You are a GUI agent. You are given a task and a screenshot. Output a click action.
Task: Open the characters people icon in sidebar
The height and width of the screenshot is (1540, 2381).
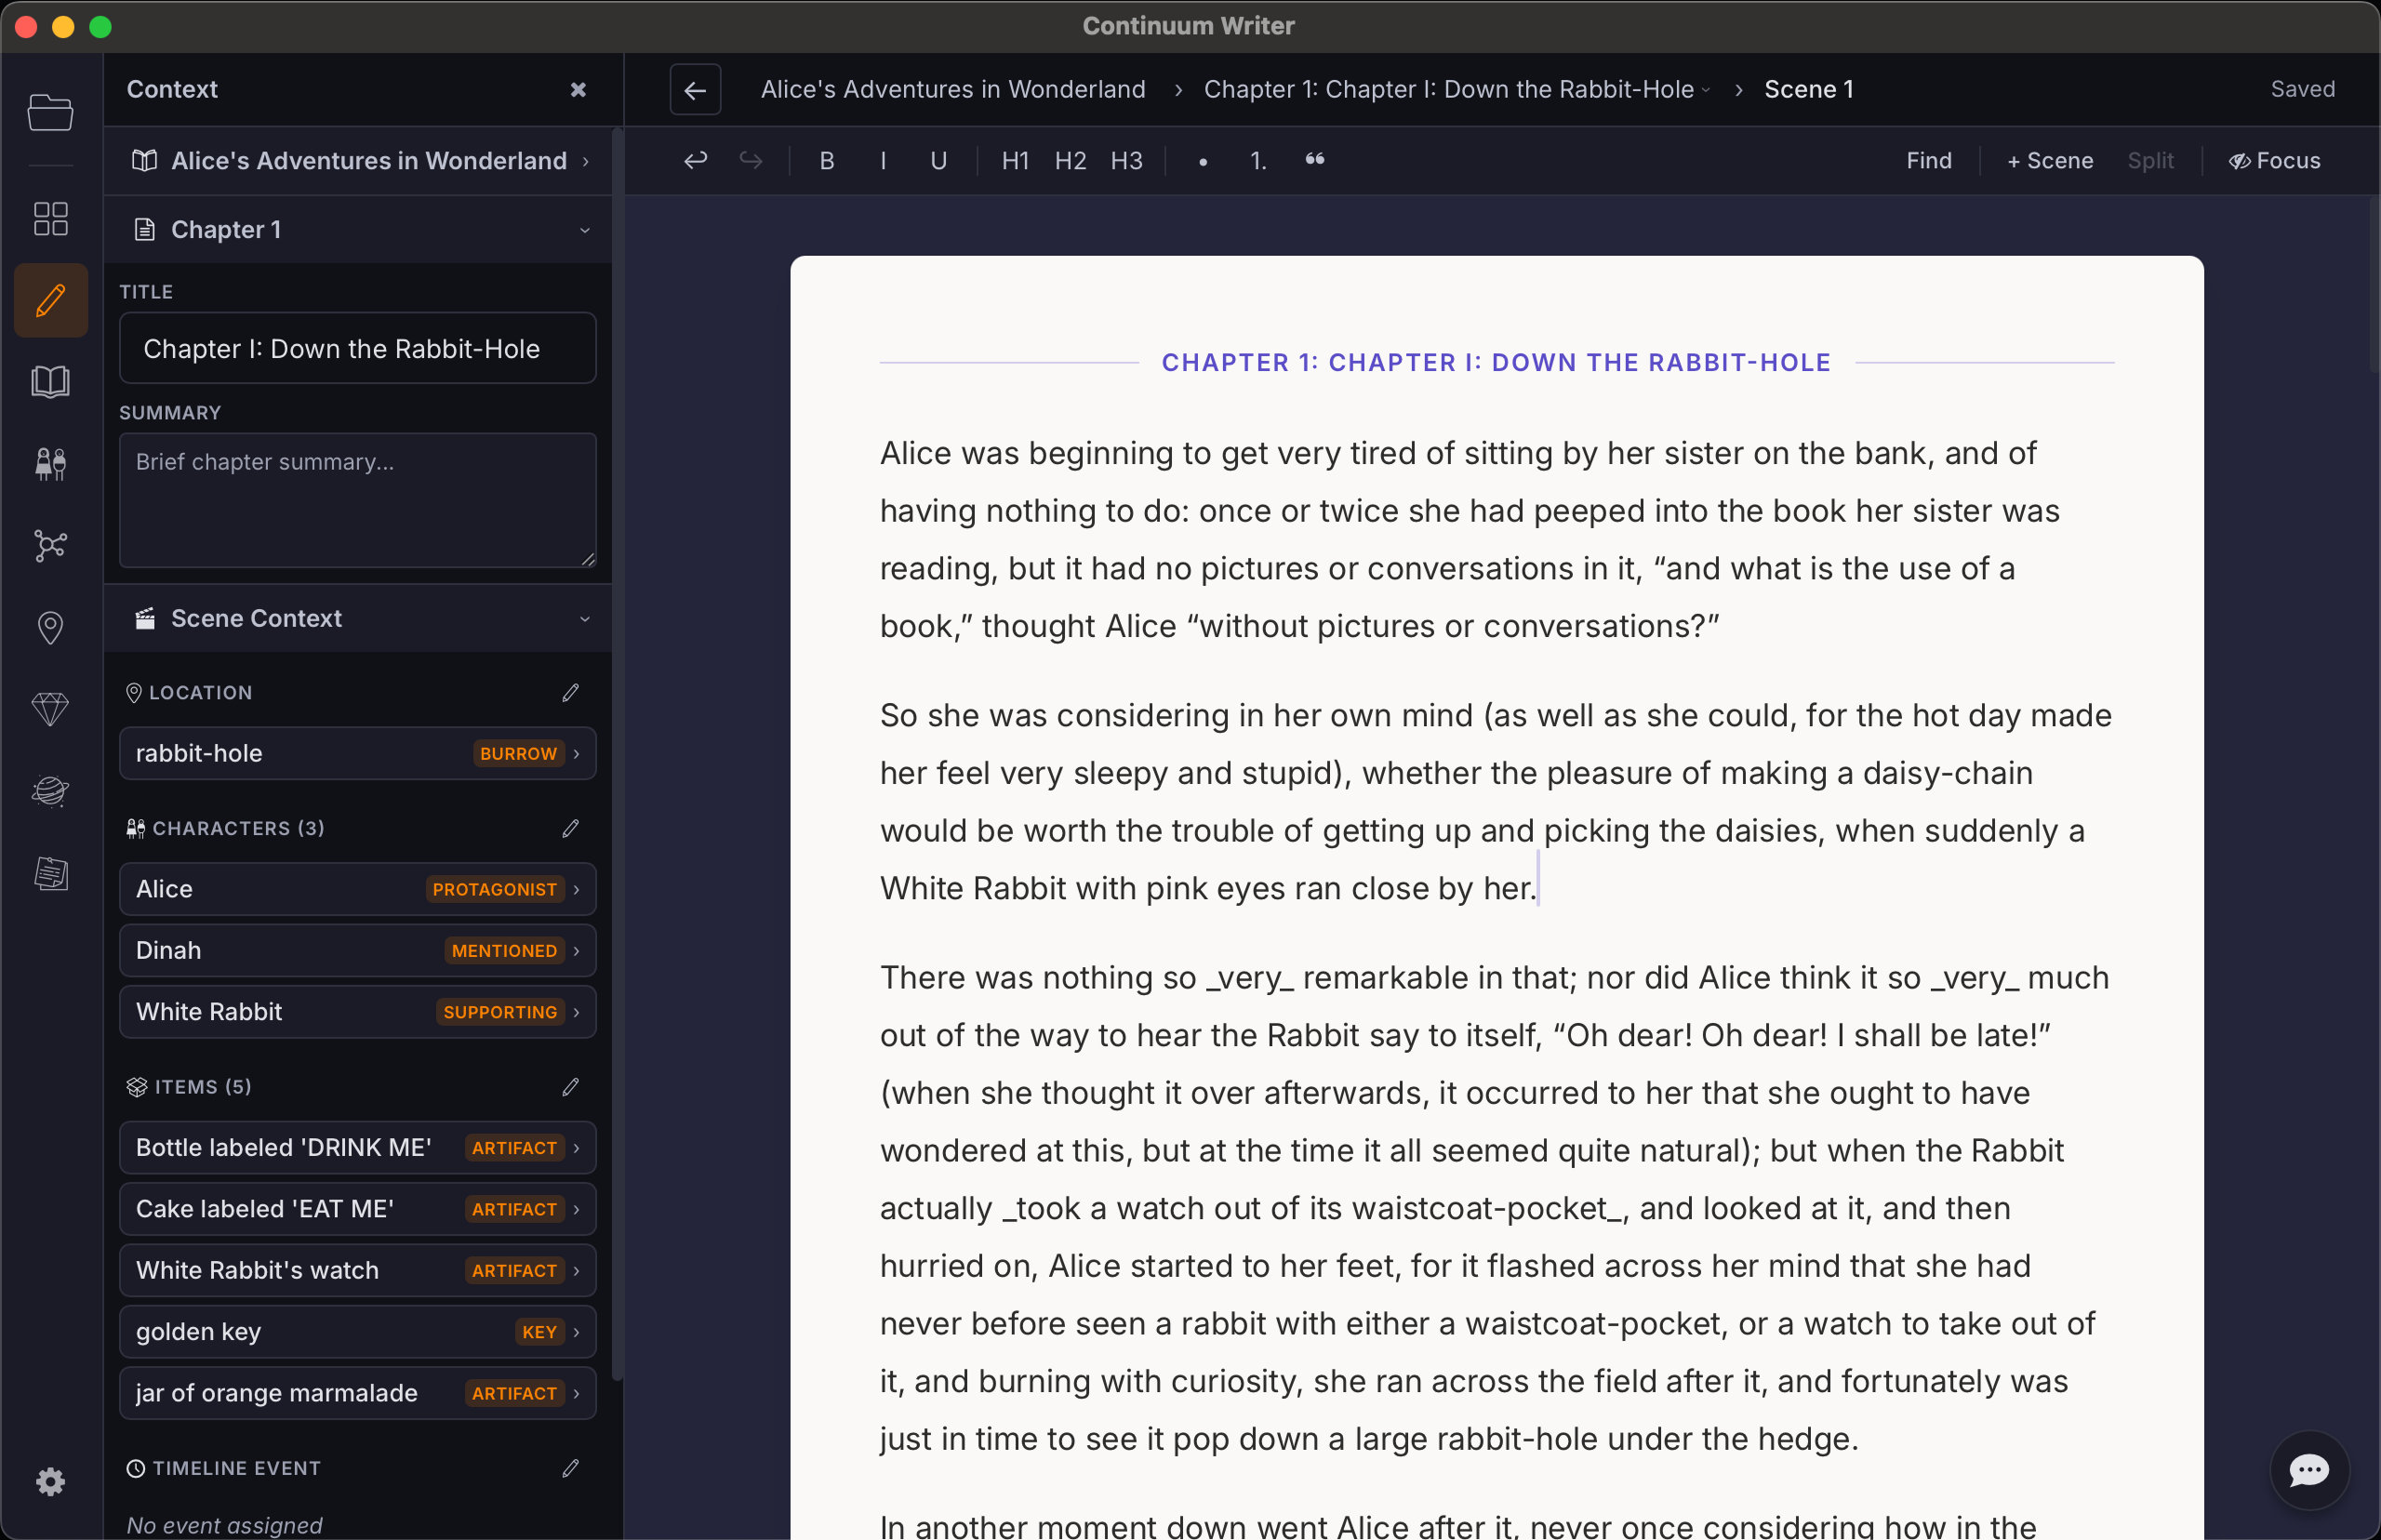(x=50, y=464)
